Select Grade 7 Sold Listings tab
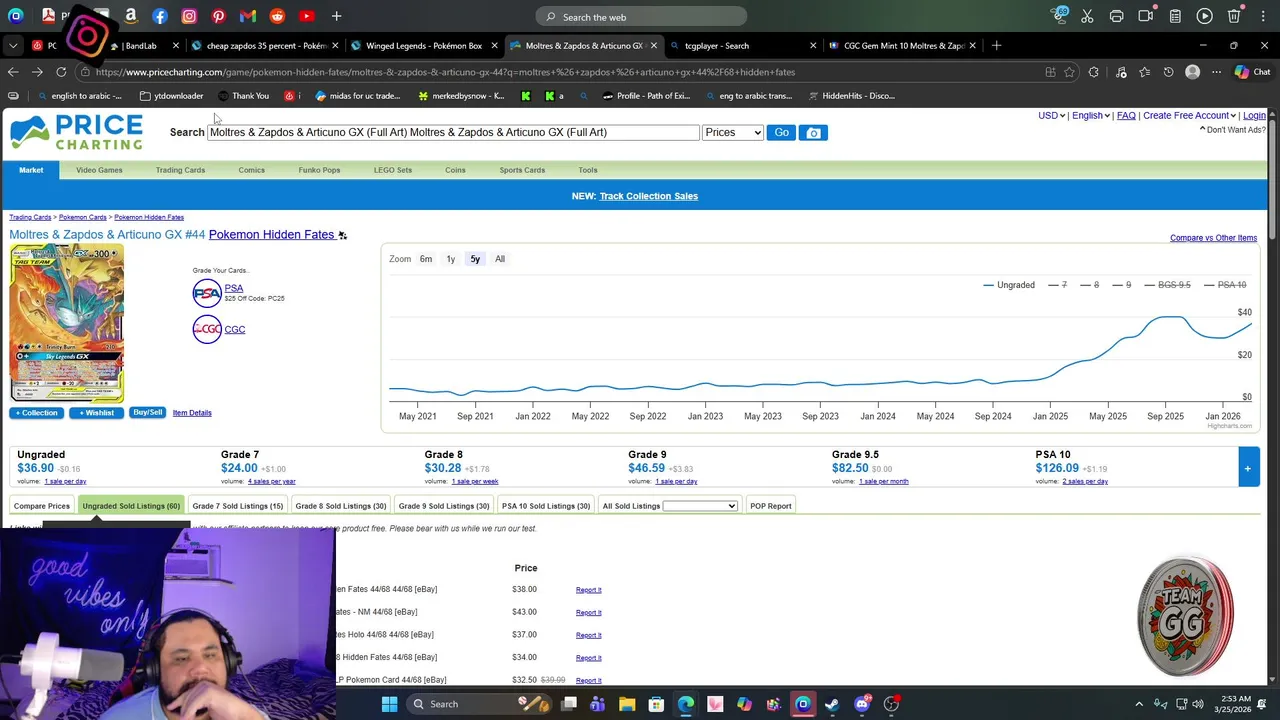The height and width of the screenshot is (720, 1280). point(237,506)
